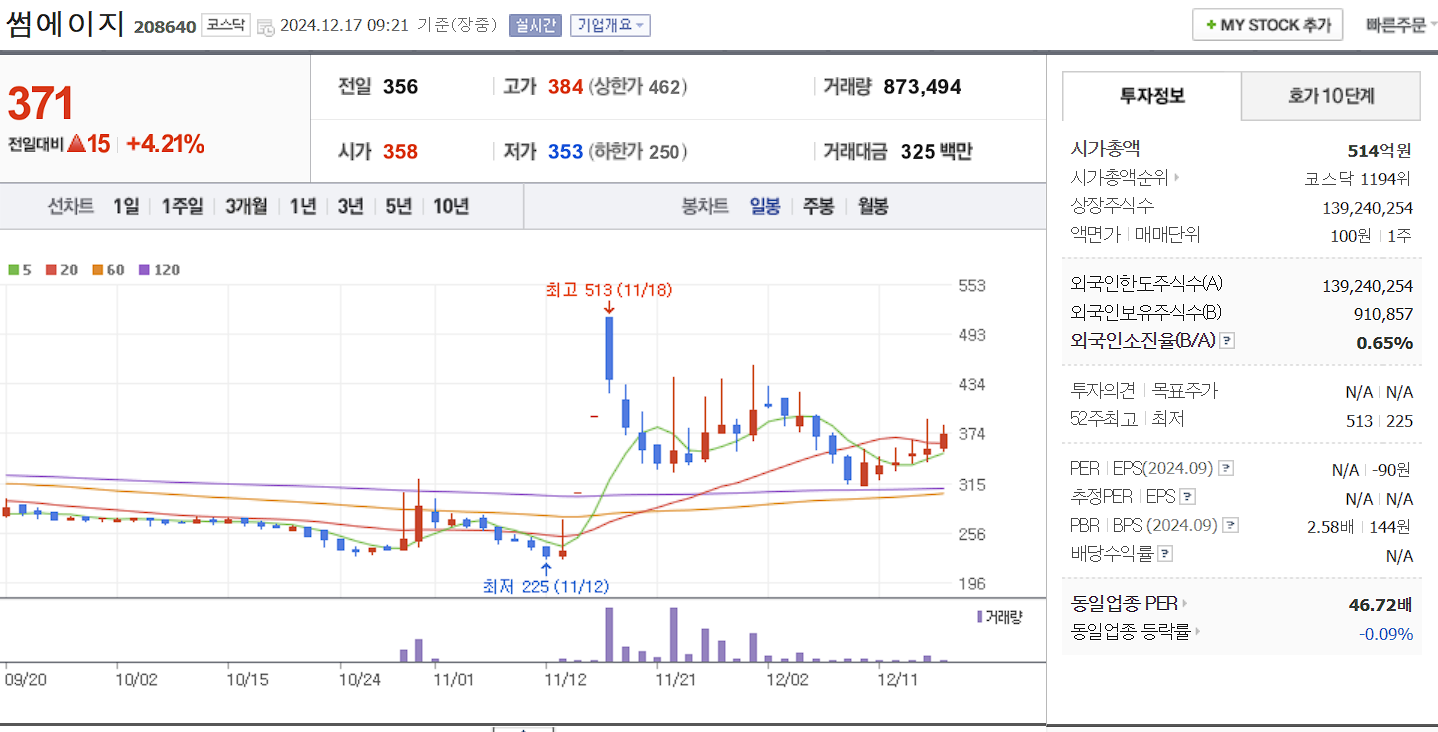Click the + MY STOCK 추가 button

1267,22
